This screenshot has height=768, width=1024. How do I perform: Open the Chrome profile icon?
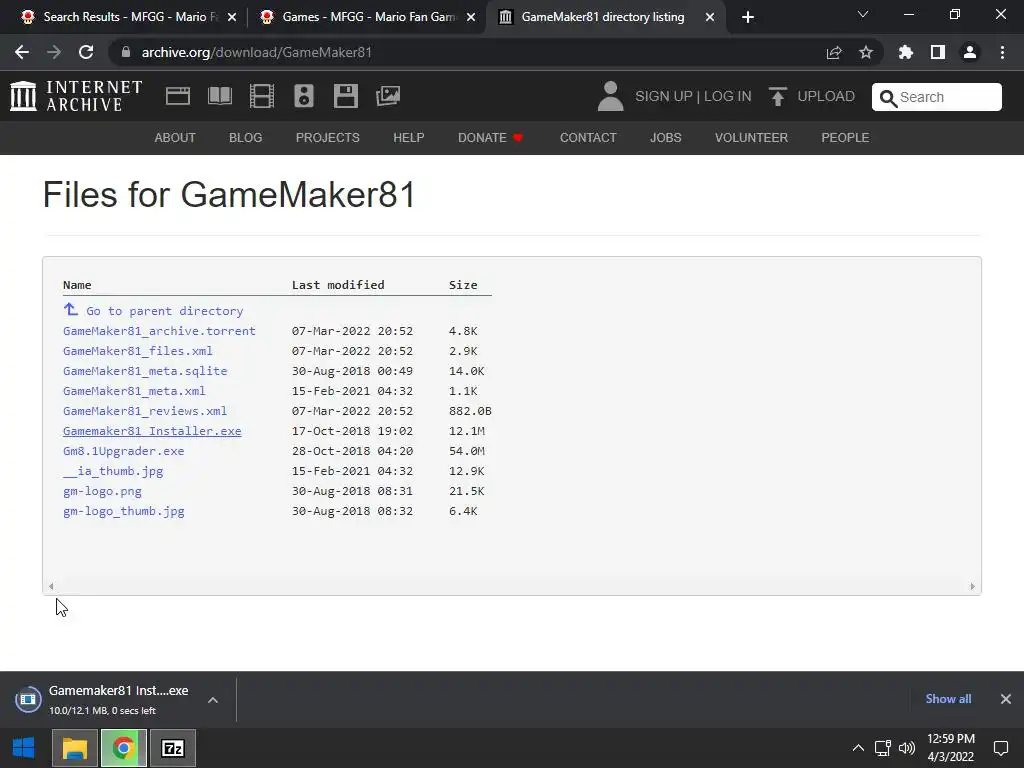point(970,52)
